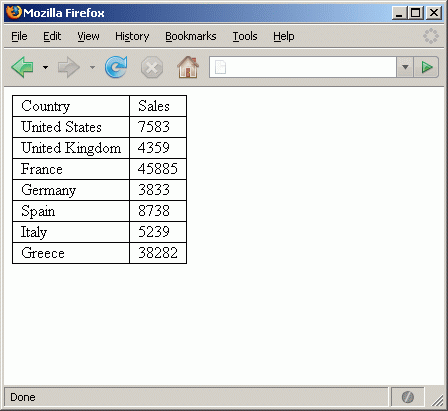Viewport: 448px width, 411px height.
Task: Click the Firefox logo in the title bar
Action: (x=13, y=13)
